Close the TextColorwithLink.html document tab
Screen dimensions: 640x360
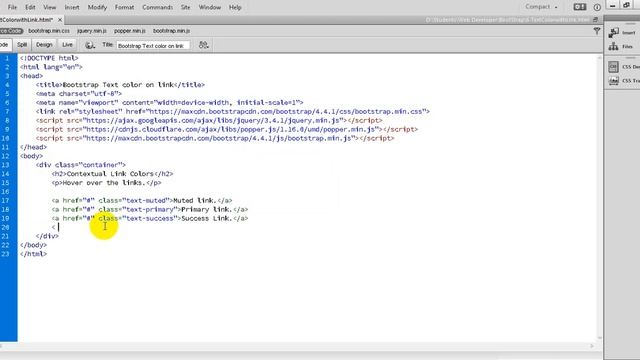pos(60,20)
